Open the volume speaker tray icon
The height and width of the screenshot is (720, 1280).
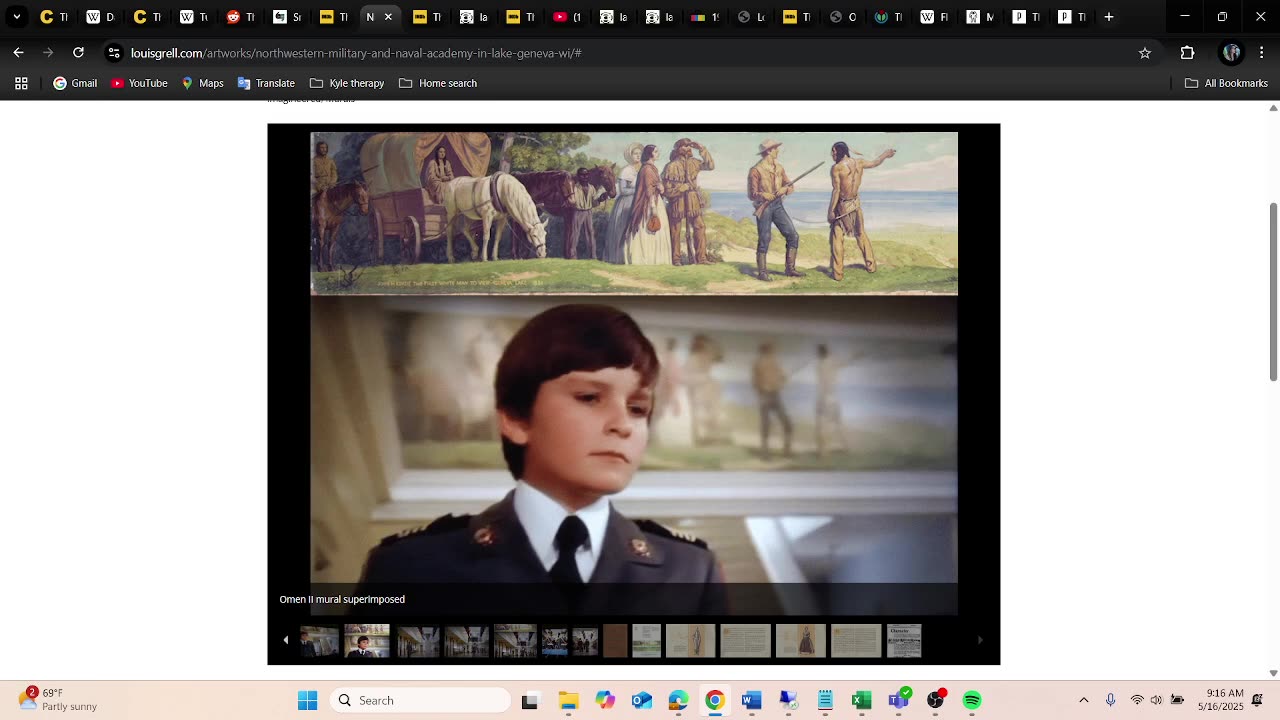(x=1157, y=700)
